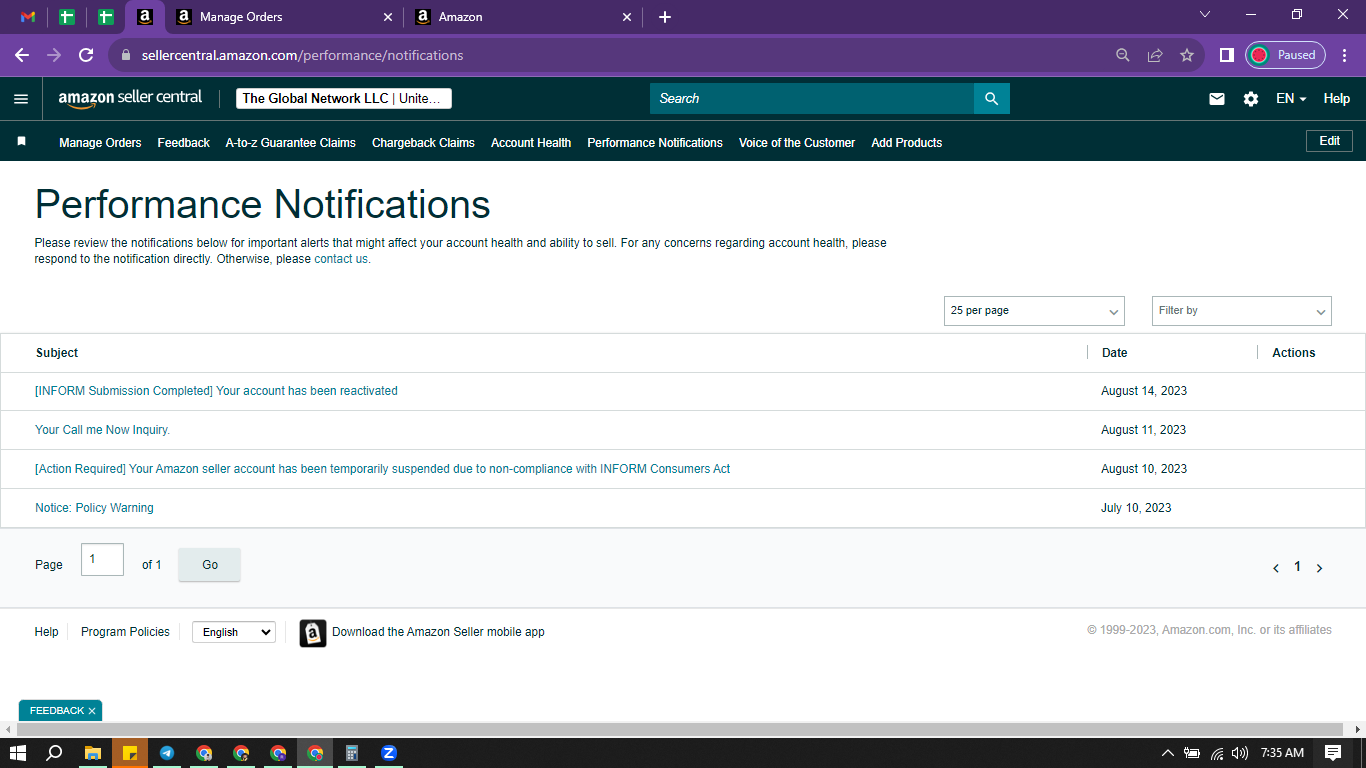
Task: Click the Paused profile button
Action: (1286, 55)
